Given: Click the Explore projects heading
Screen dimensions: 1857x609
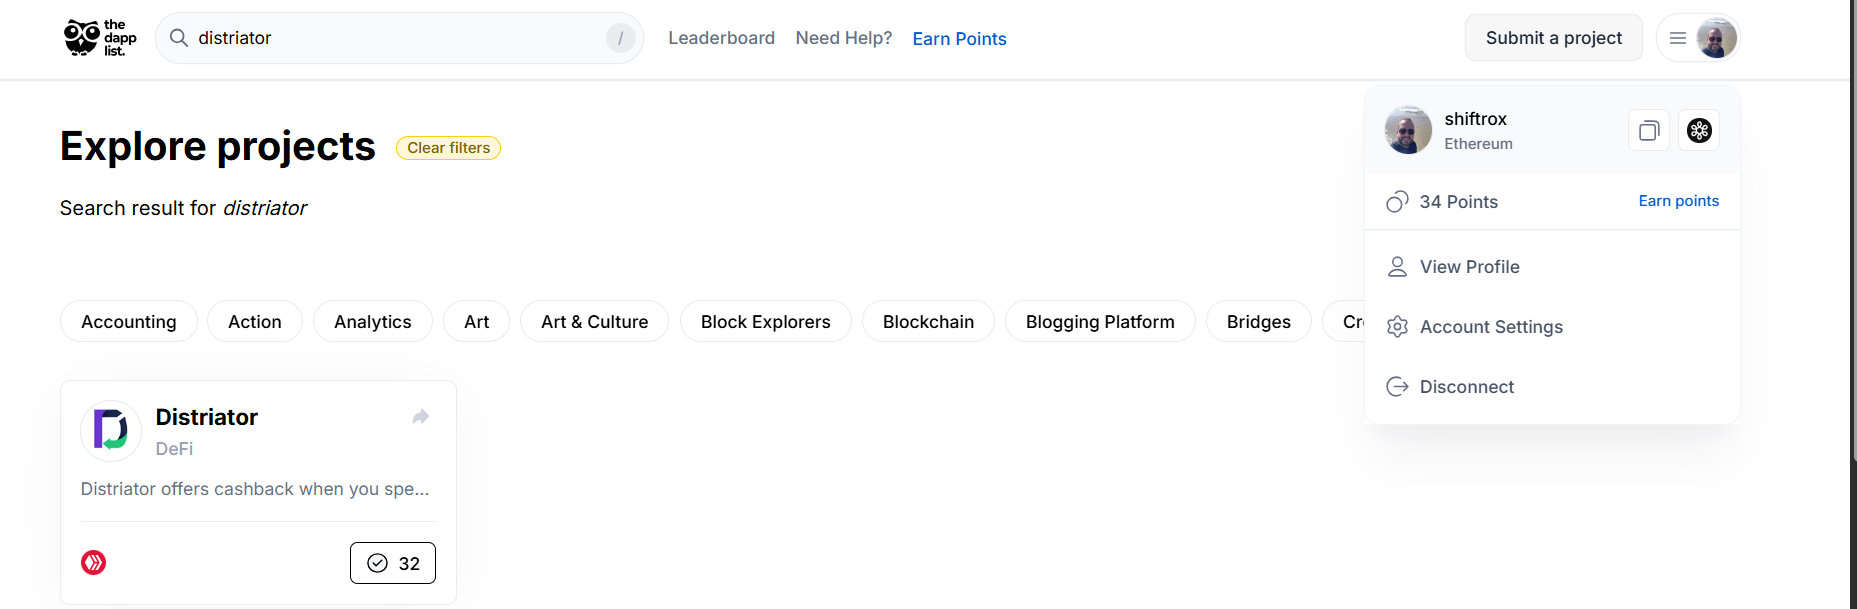Looking at the screenshot, I should click(218, 146).
